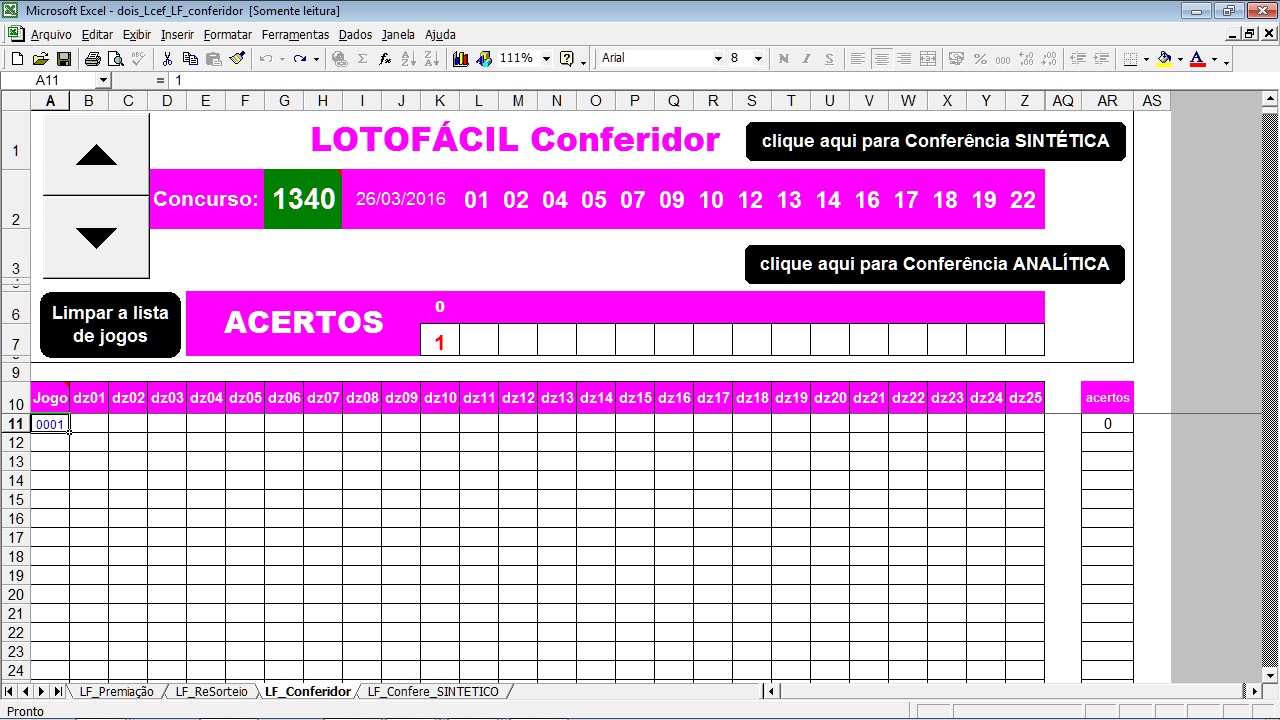This screenshot has height=720, width=1280.
Task: Select column header AR
Action: (x=1107, y=101)
